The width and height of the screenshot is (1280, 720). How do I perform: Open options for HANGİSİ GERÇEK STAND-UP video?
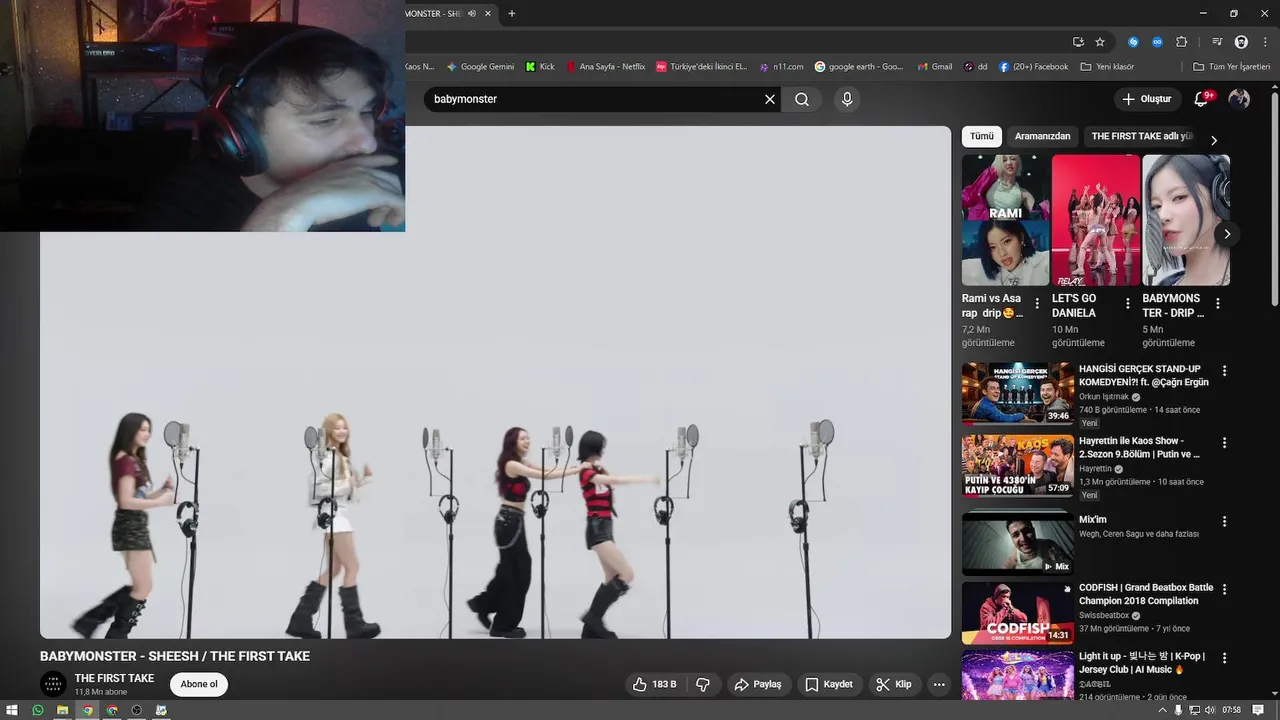pyautogui.click(x=1224, y=371)
